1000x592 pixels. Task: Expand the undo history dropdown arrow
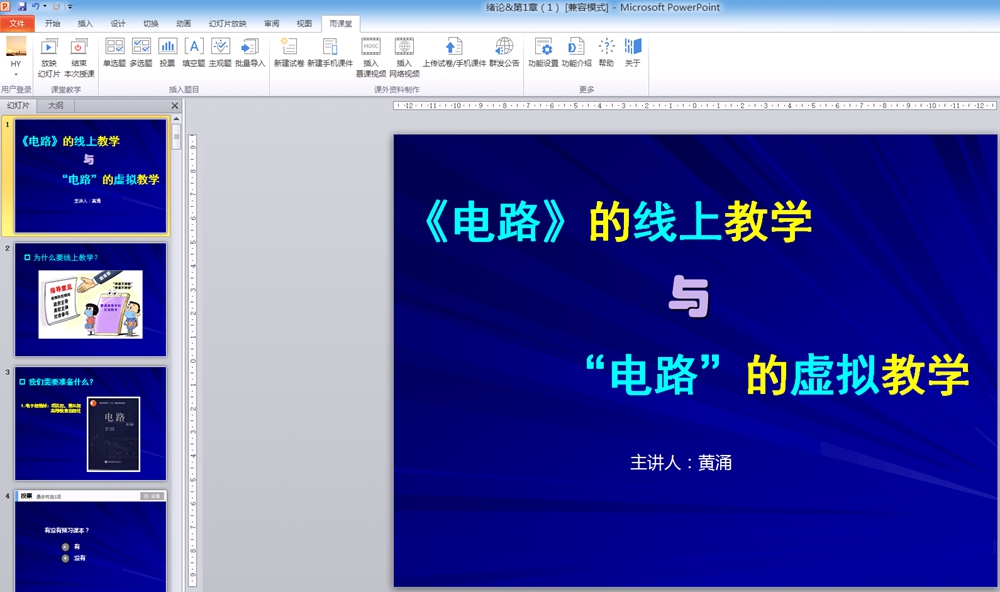click(45, 7)
